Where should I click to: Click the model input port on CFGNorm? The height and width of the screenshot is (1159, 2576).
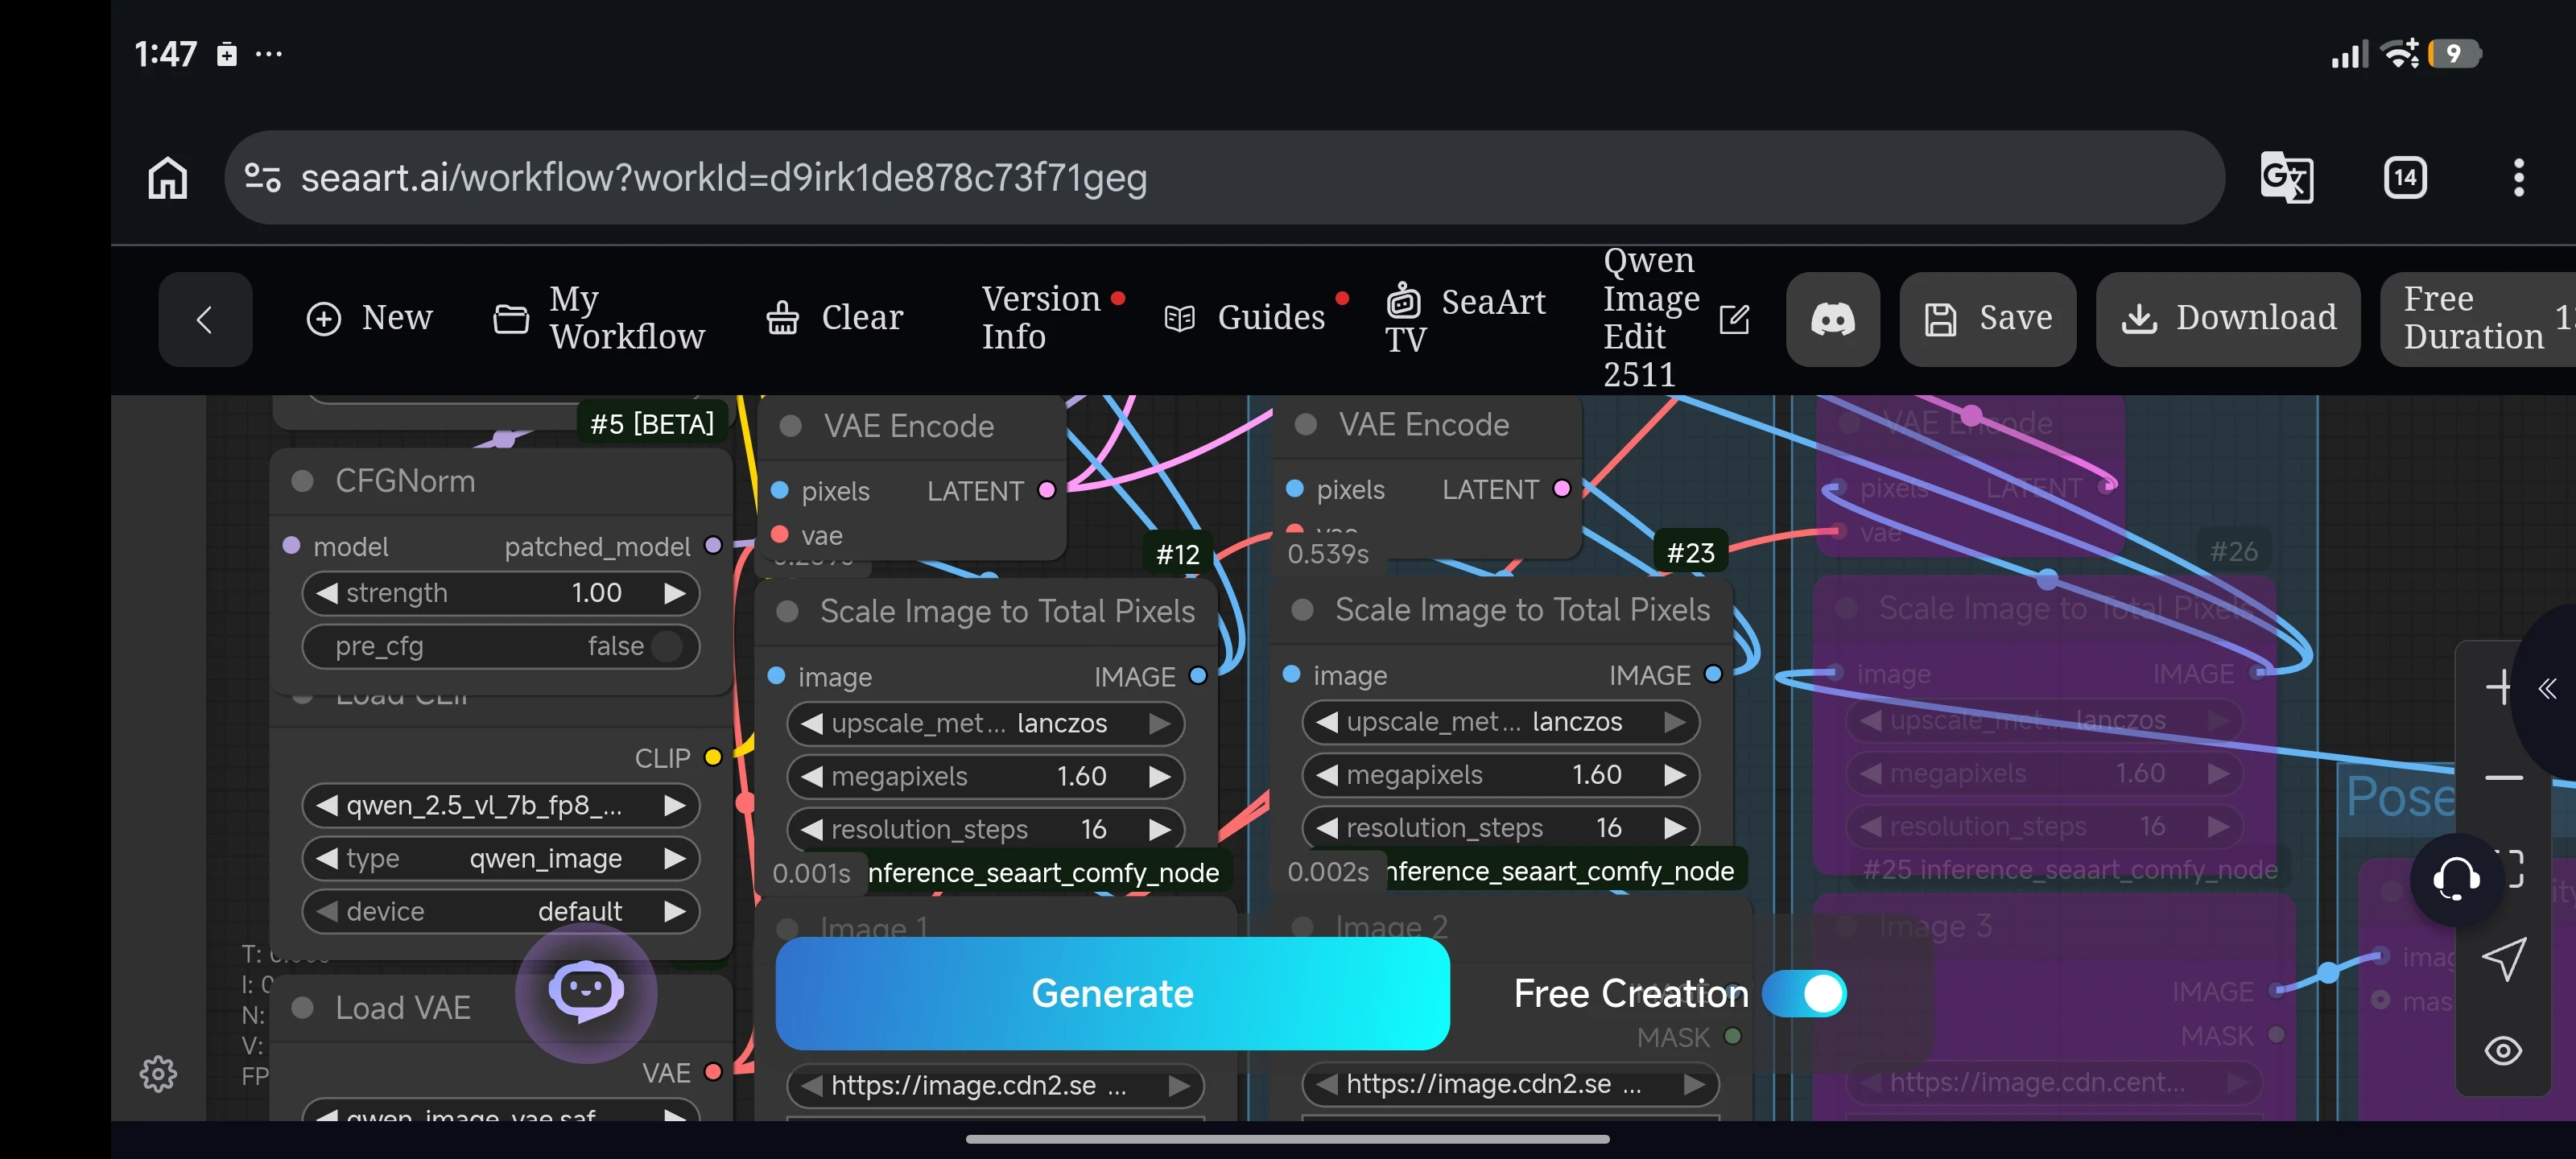tap(291, 545)
